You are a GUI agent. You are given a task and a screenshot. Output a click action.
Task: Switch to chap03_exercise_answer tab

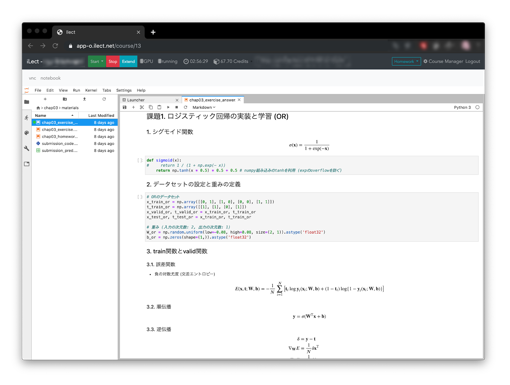click(212, 100)
